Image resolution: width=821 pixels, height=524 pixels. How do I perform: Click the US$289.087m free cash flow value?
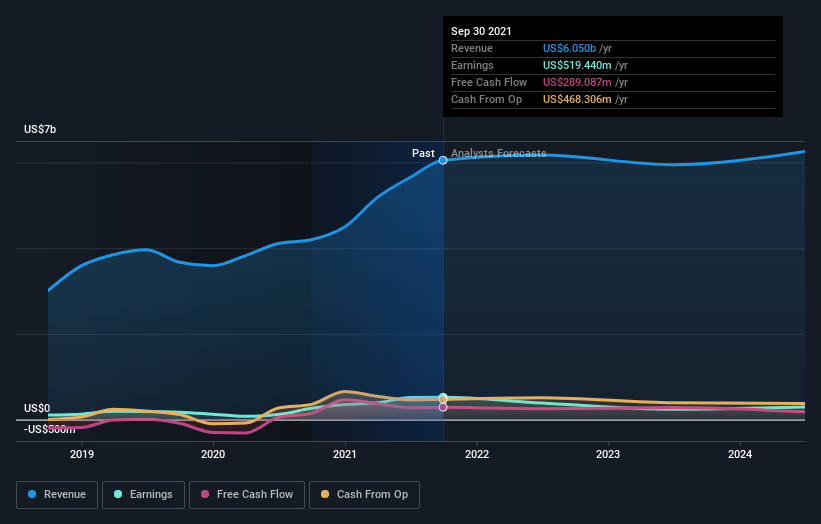[x=577, y=82]
